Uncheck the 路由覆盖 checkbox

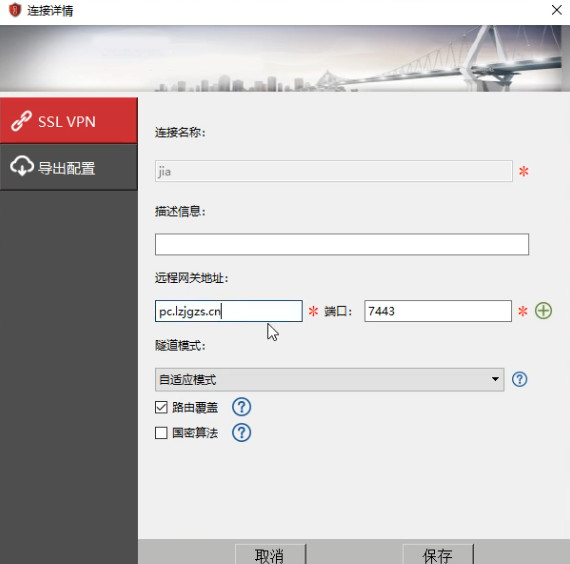(x=161, y=407)
